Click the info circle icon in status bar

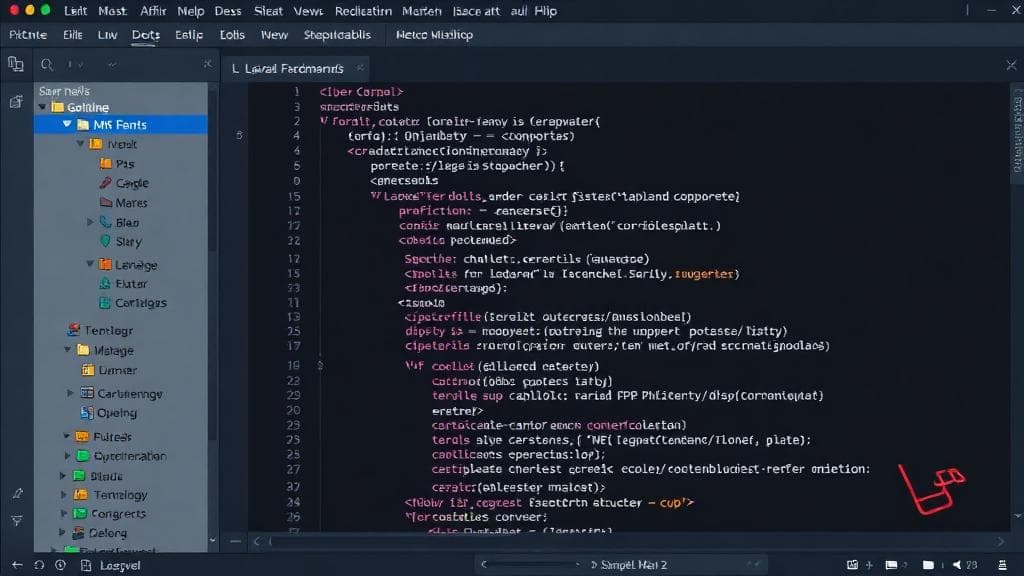point(60,565)
